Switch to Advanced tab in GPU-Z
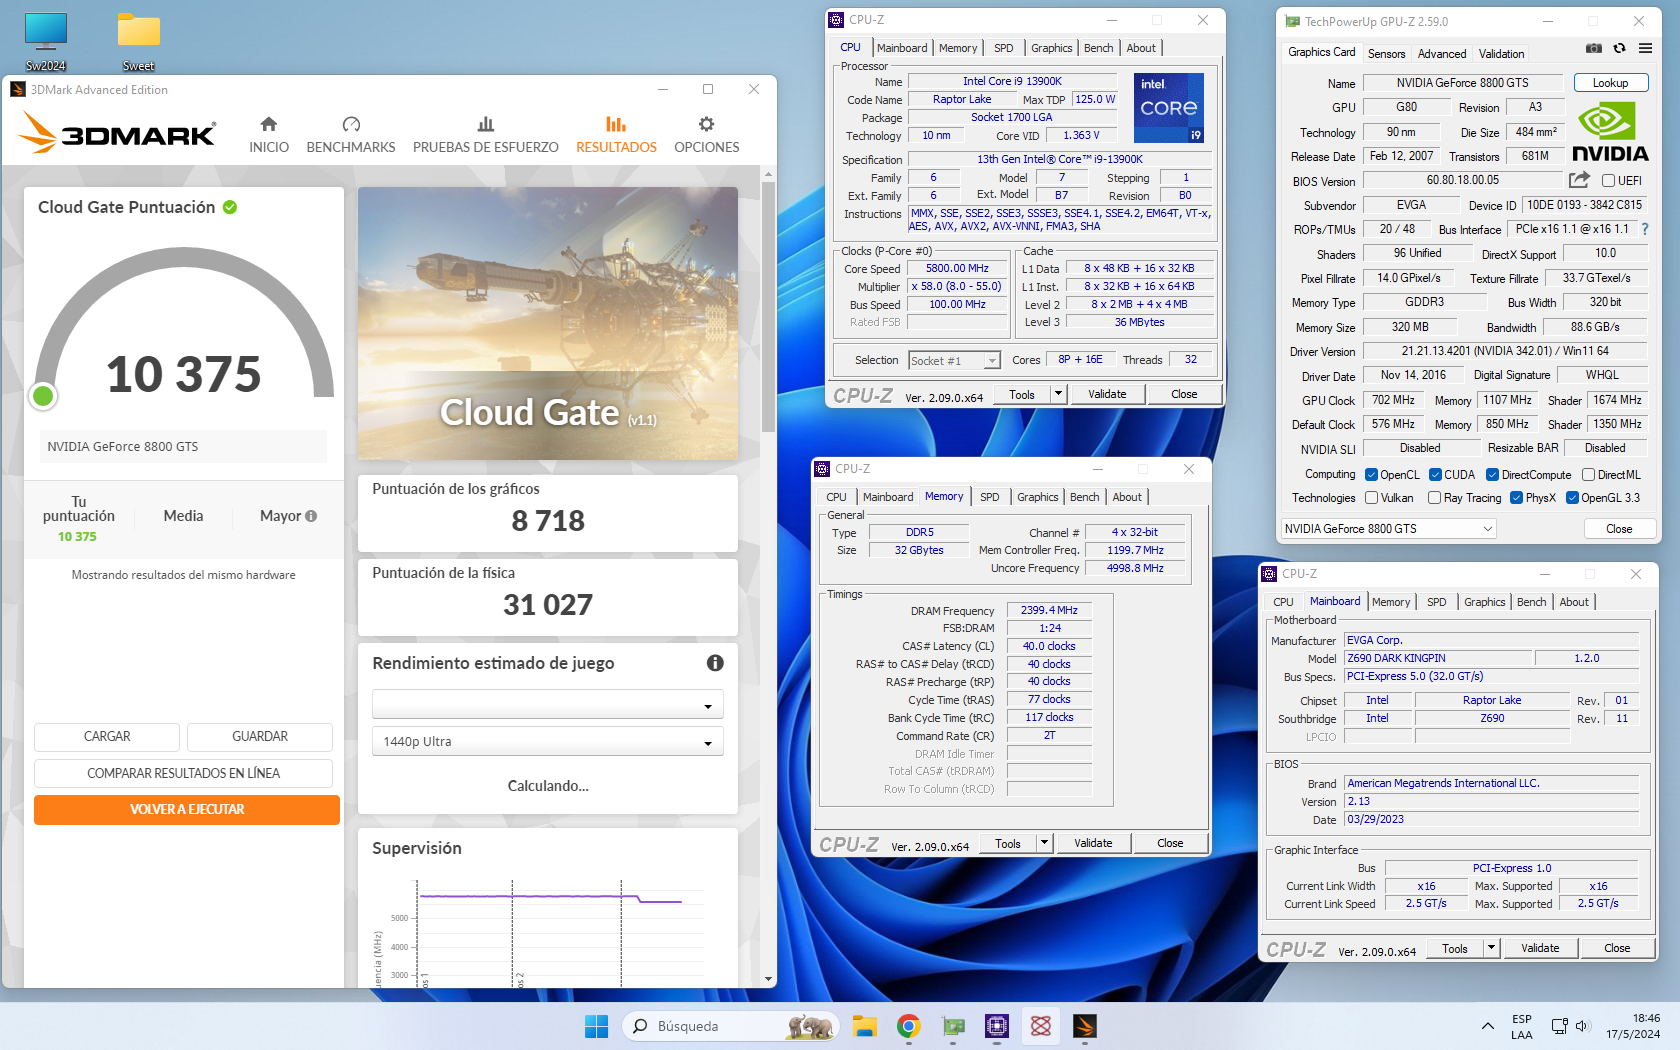 pos(1442,54)
